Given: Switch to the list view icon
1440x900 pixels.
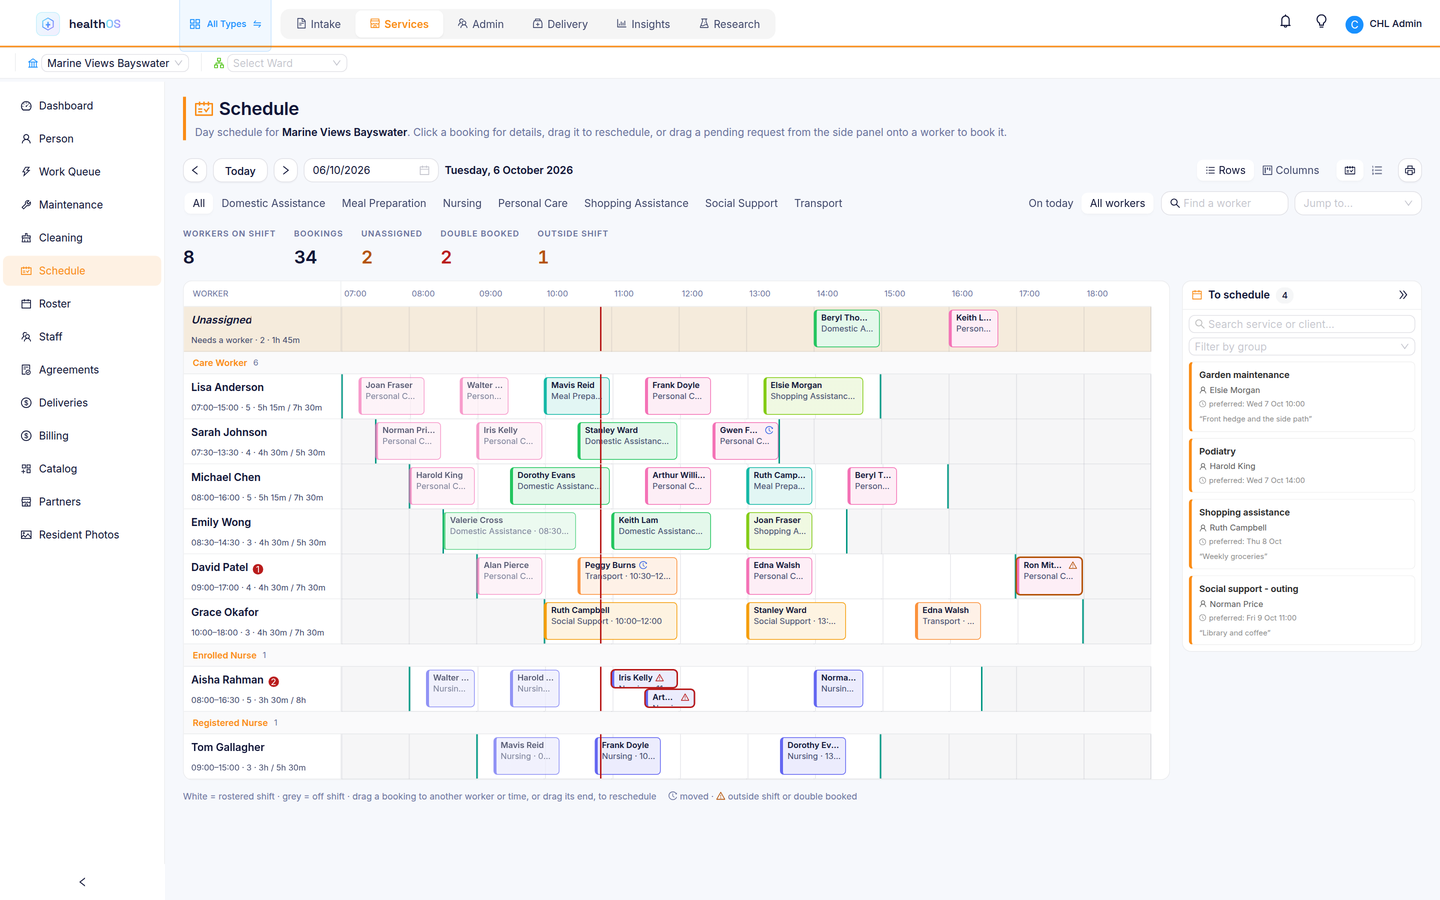Looking at the screenshot, I should tap(1377, 171).
